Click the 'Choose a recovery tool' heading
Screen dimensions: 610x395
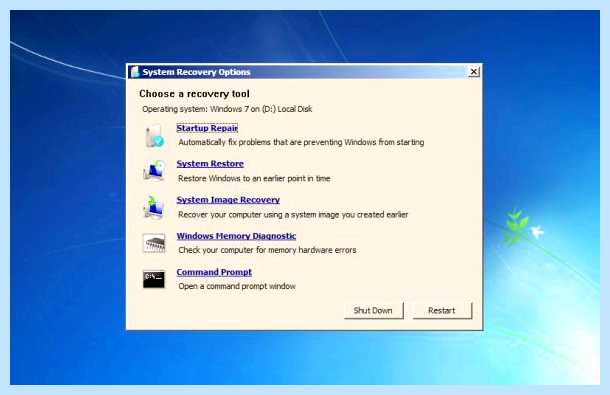[194, 94]
